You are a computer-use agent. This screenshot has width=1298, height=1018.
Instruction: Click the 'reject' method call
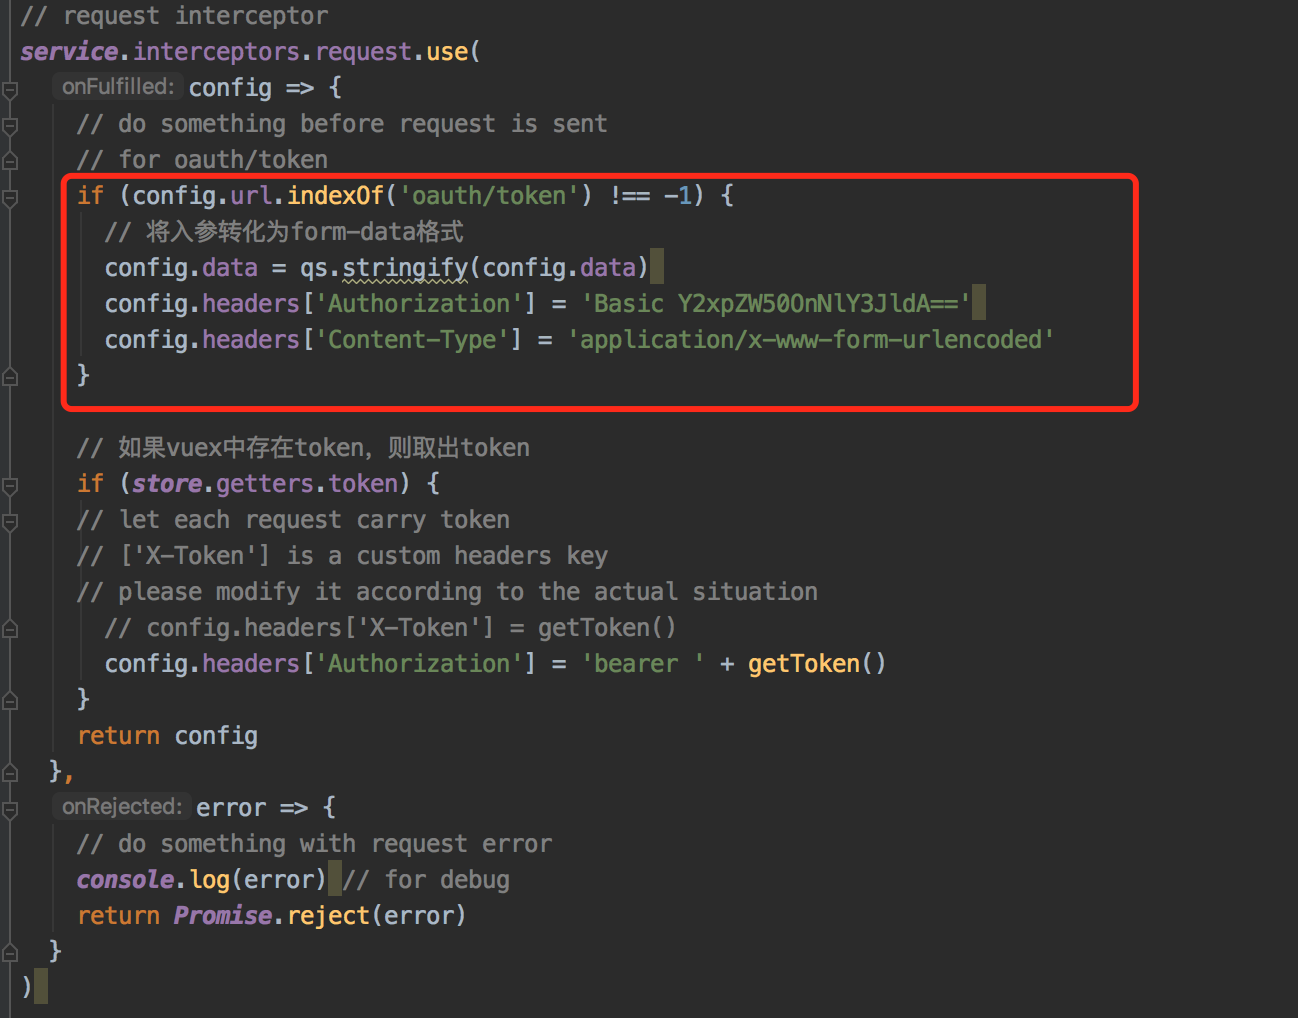[329, 916]
